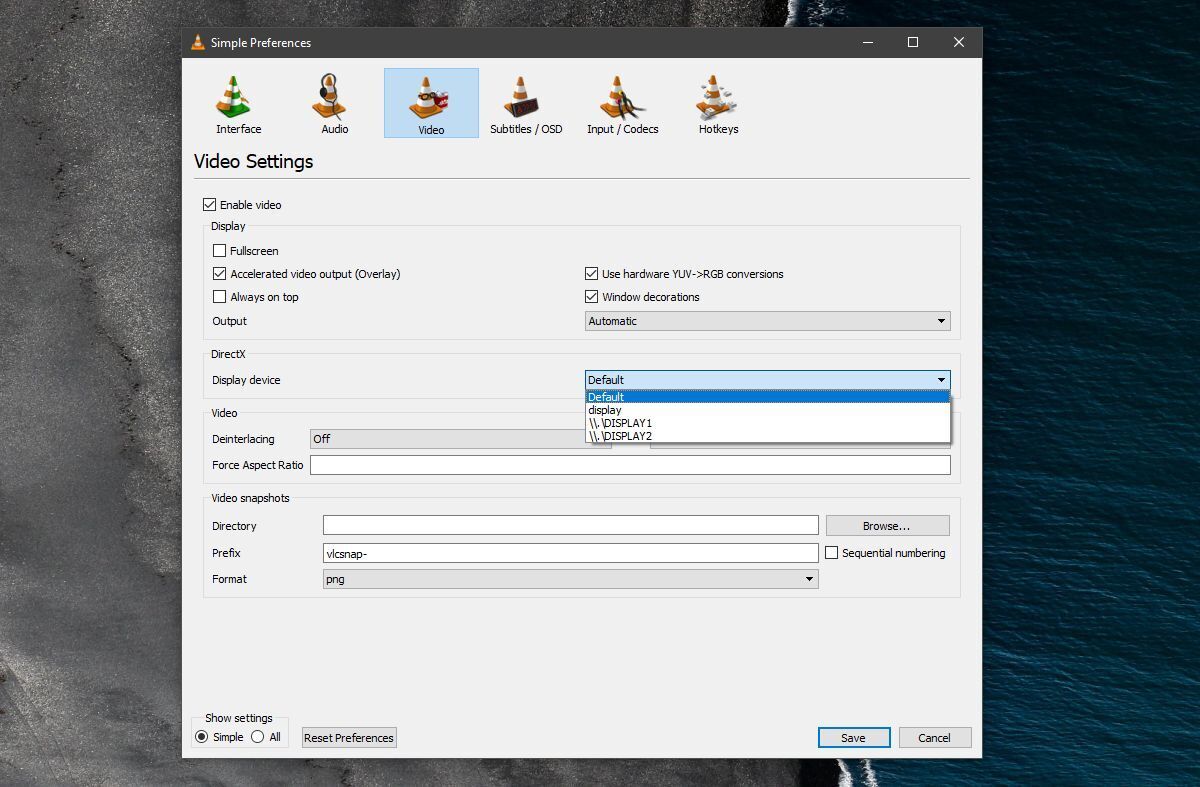Select the Input / Codecs icon
The width and height of the screenshot is (1200, 787).
[x=621, y=102]
